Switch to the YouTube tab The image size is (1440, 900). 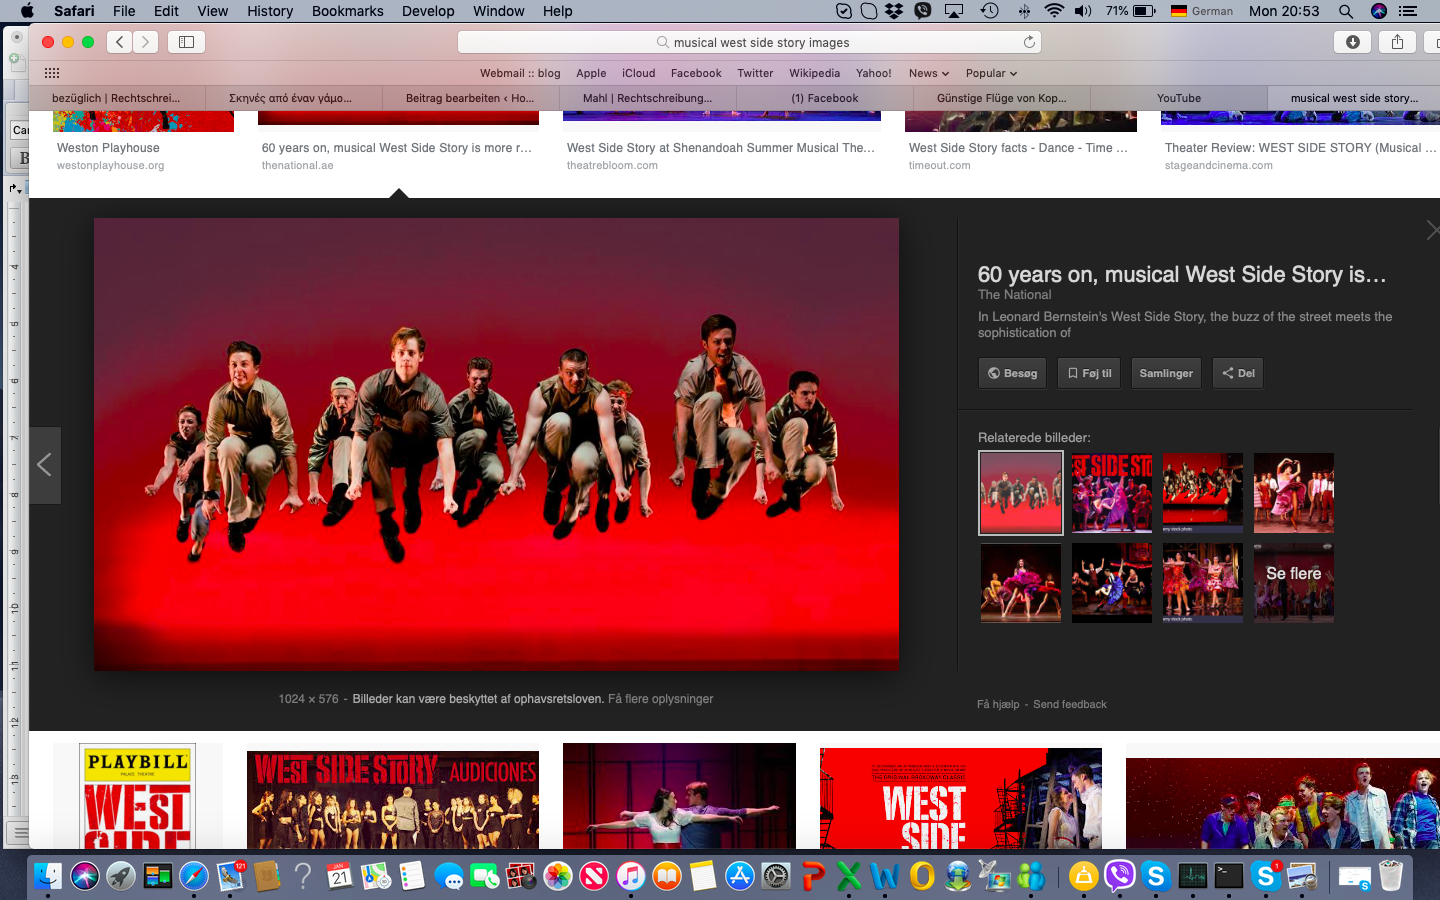click(1179, 98)
